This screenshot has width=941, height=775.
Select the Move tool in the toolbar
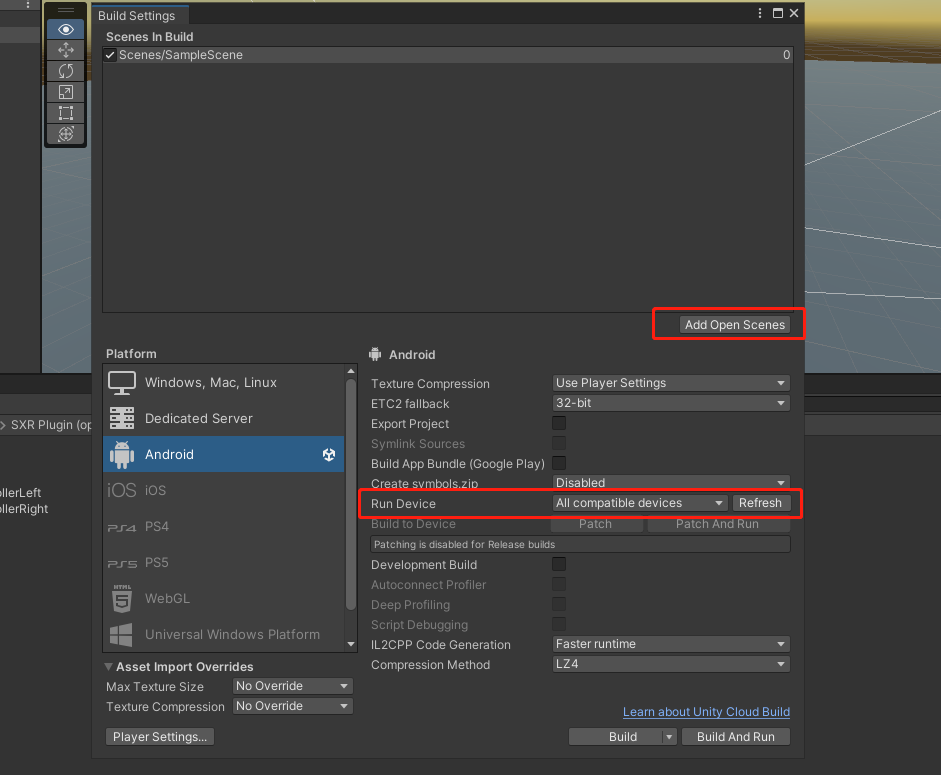pyautogui.click(x=65, y=50)
